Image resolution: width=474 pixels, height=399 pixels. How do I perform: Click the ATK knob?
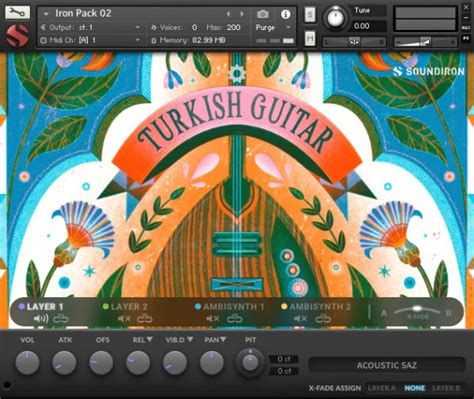pos(64,362)
